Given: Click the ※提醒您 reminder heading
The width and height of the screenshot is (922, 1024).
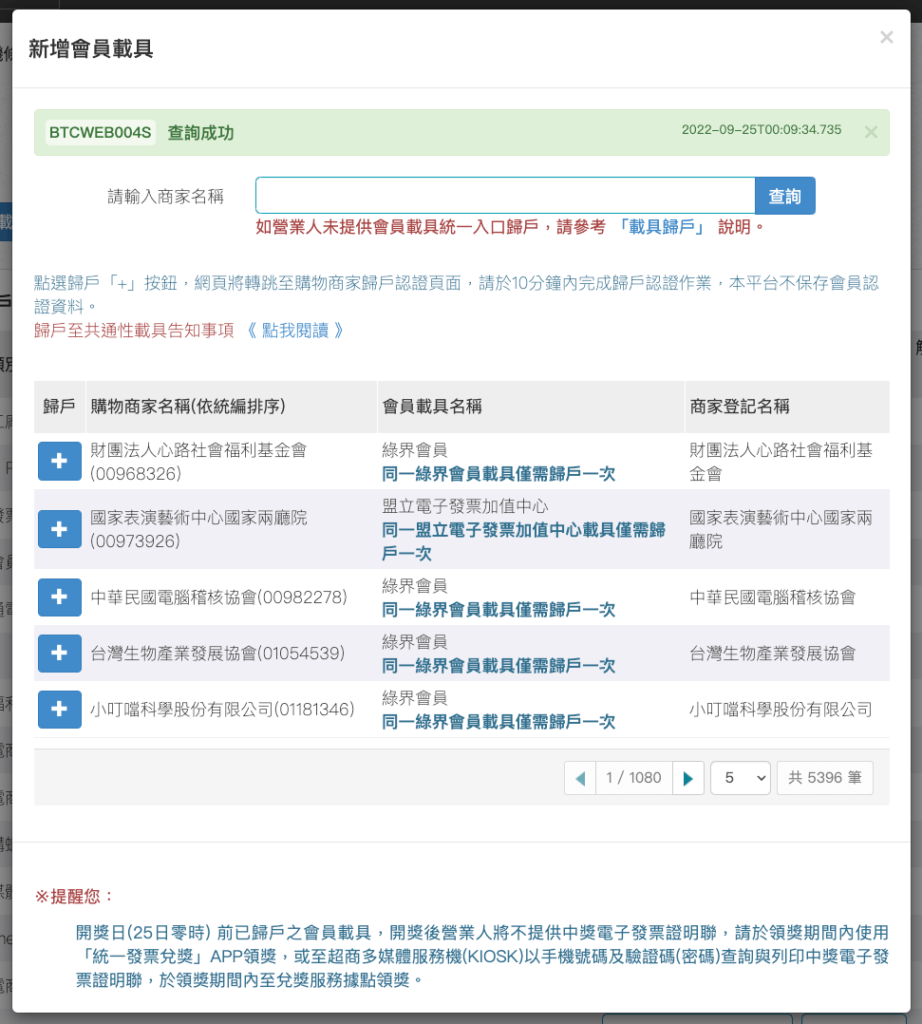Looking at the screenshot, I should [74, 896].
